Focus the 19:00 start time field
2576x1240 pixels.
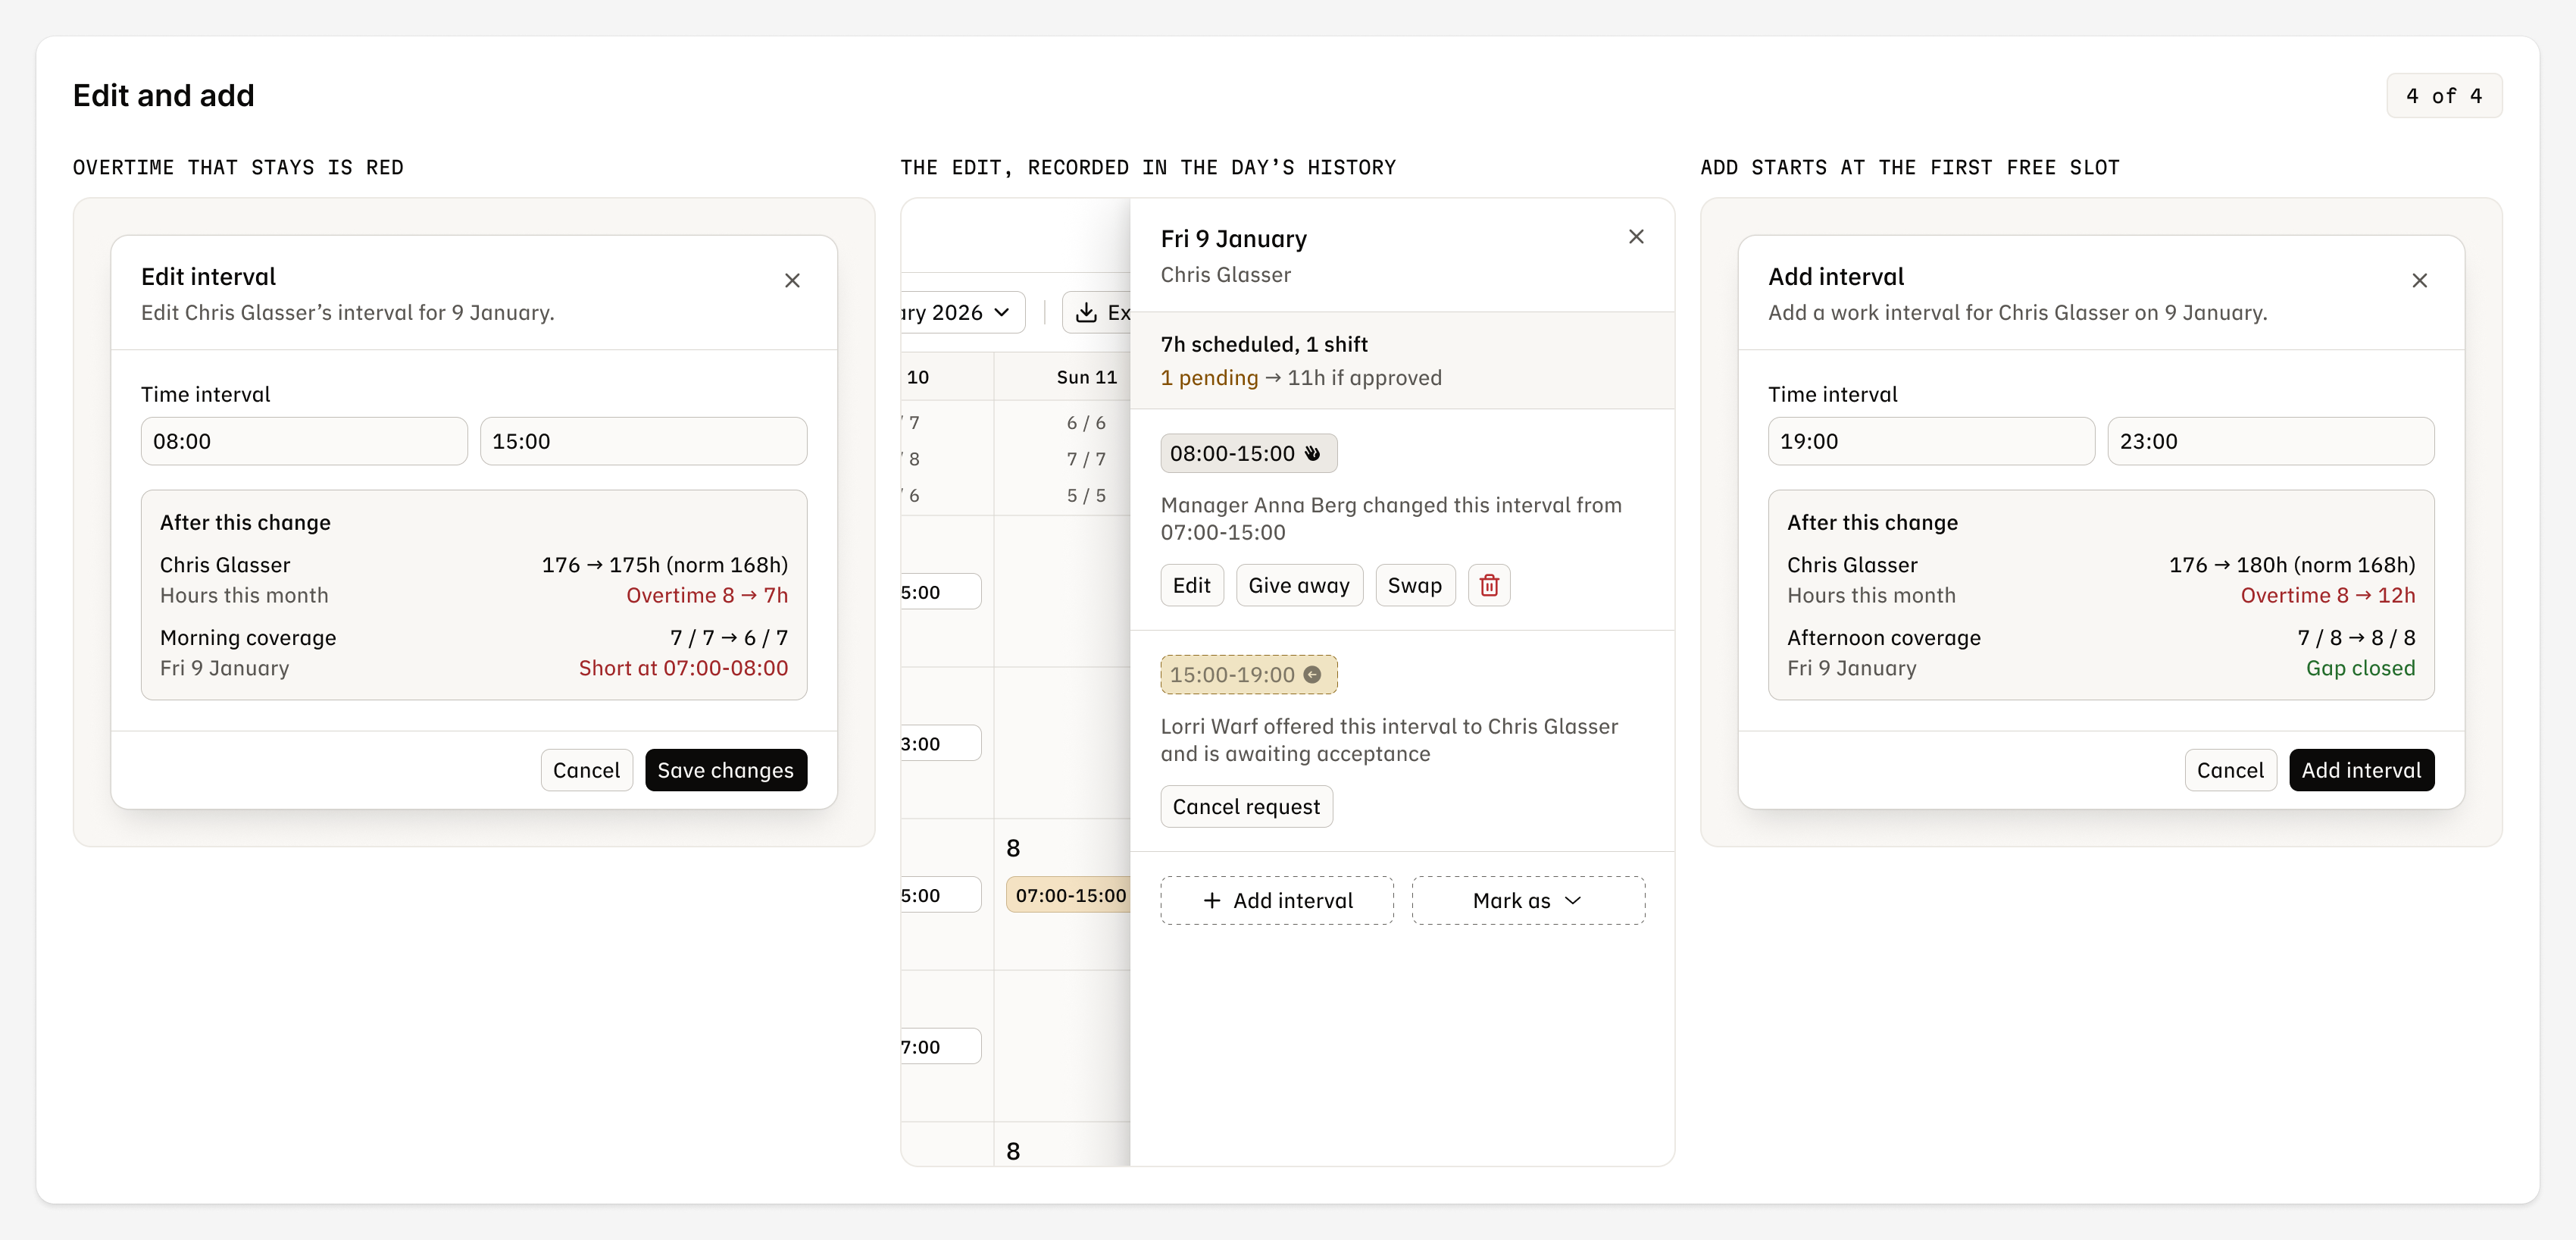click(1931, 441)
